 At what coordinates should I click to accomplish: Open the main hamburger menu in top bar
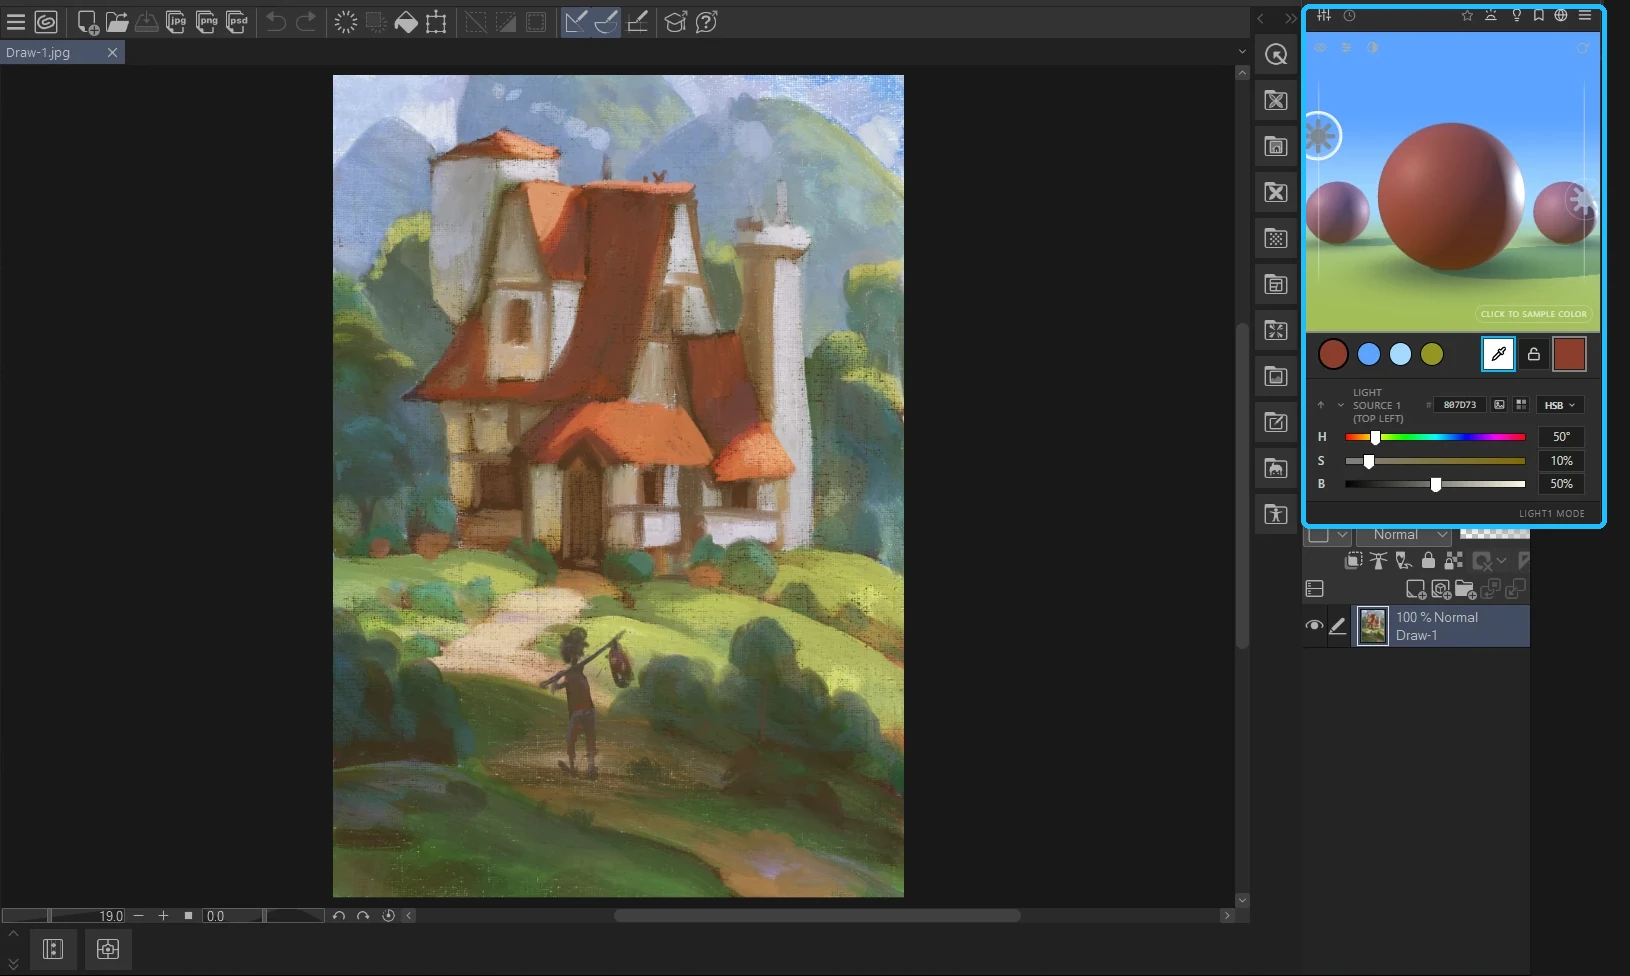(x=16, y=21)
